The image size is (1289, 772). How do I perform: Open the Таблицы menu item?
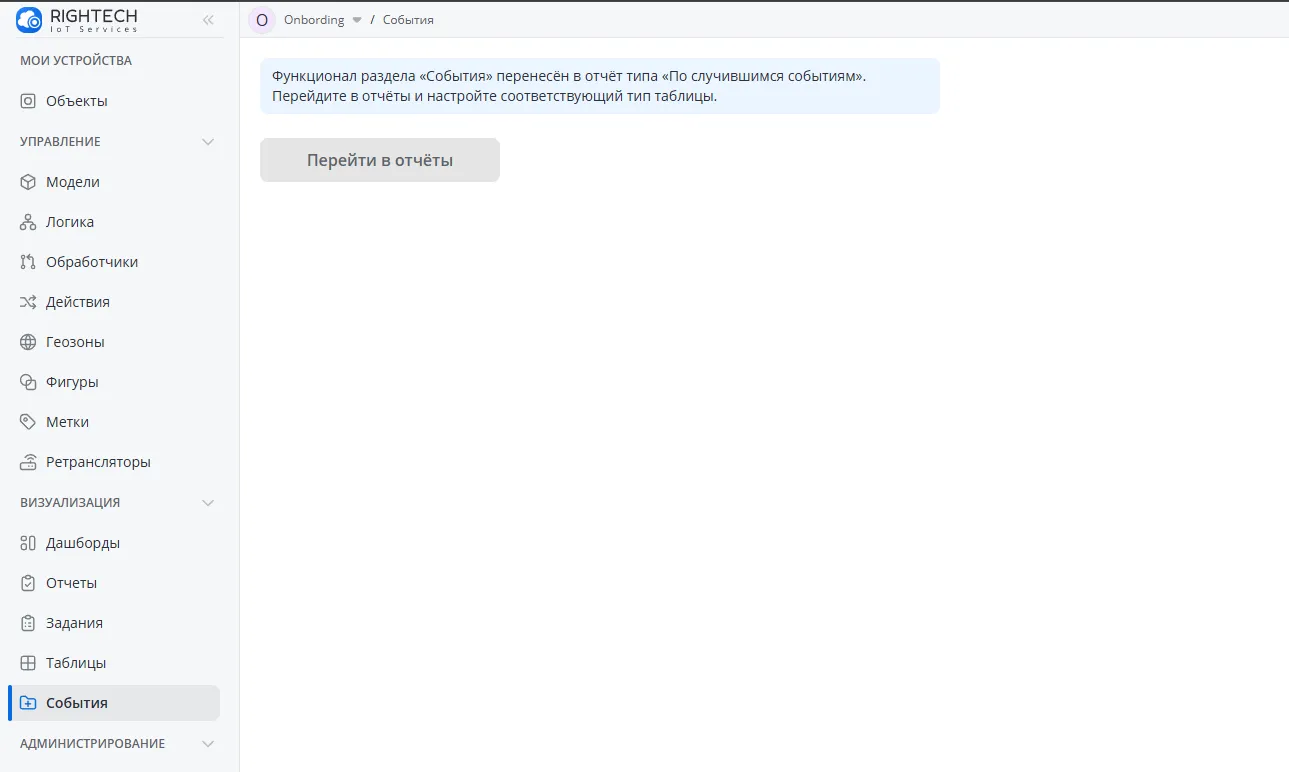[75, 663]
